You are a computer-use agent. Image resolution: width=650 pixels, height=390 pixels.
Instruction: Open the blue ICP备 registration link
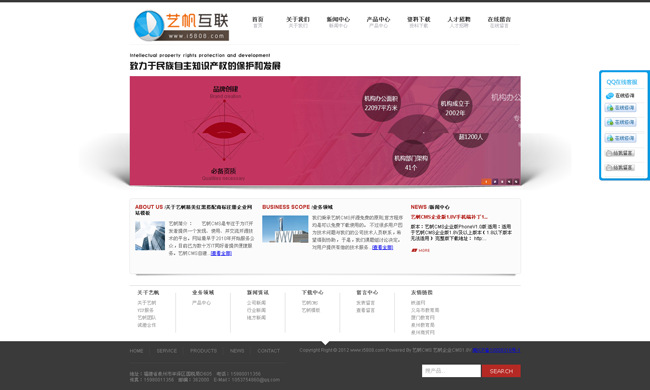click(x=496, y=350)
